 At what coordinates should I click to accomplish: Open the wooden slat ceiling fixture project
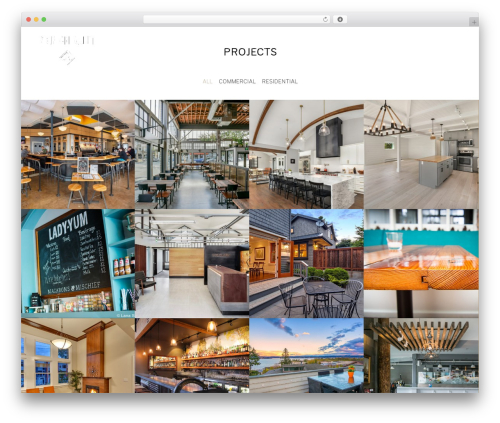(421, 355)
